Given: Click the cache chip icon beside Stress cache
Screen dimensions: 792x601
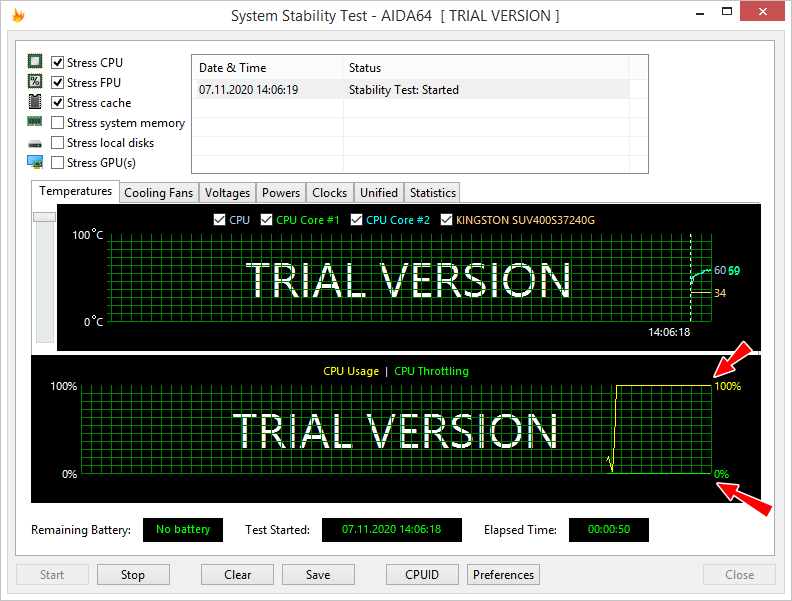Looking at the screenshot, I should click(35, 102).
